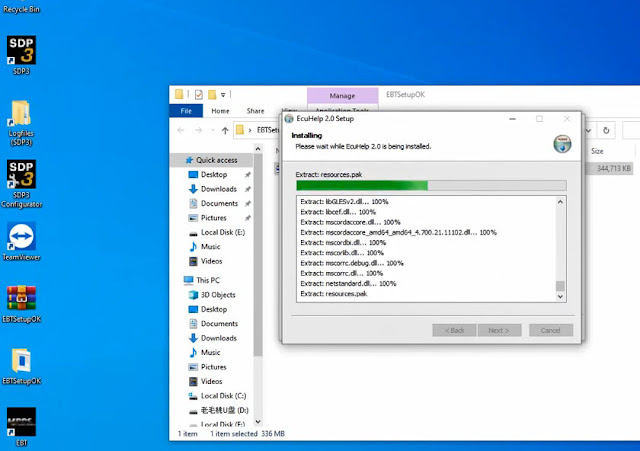Click the Properties icon in quick access toolbar
Screen dimensions: 640x451
point(199,95)
